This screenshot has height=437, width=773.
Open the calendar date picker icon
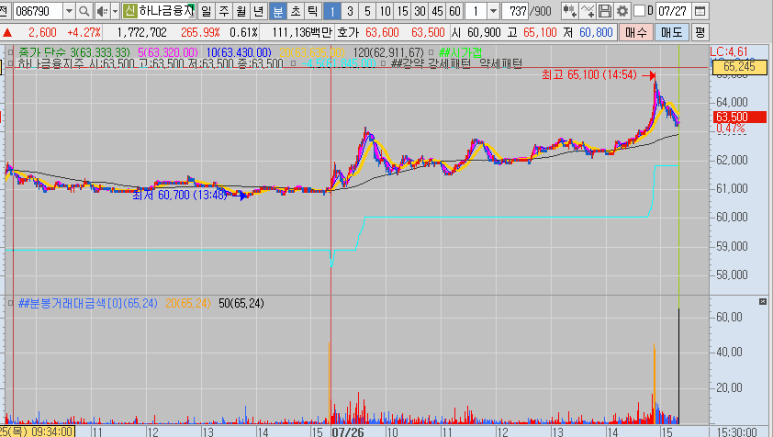coord(699,11)
